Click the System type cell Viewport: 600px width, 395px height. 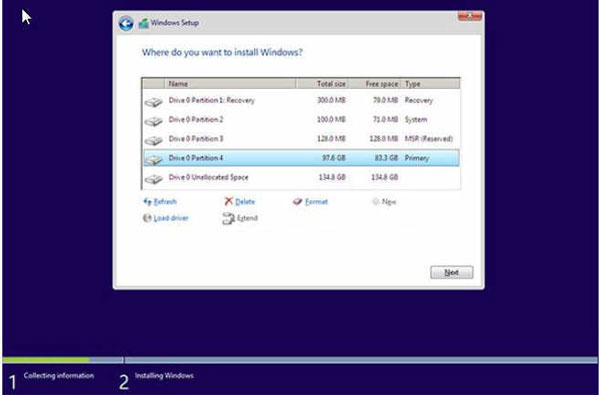(416, 119)
